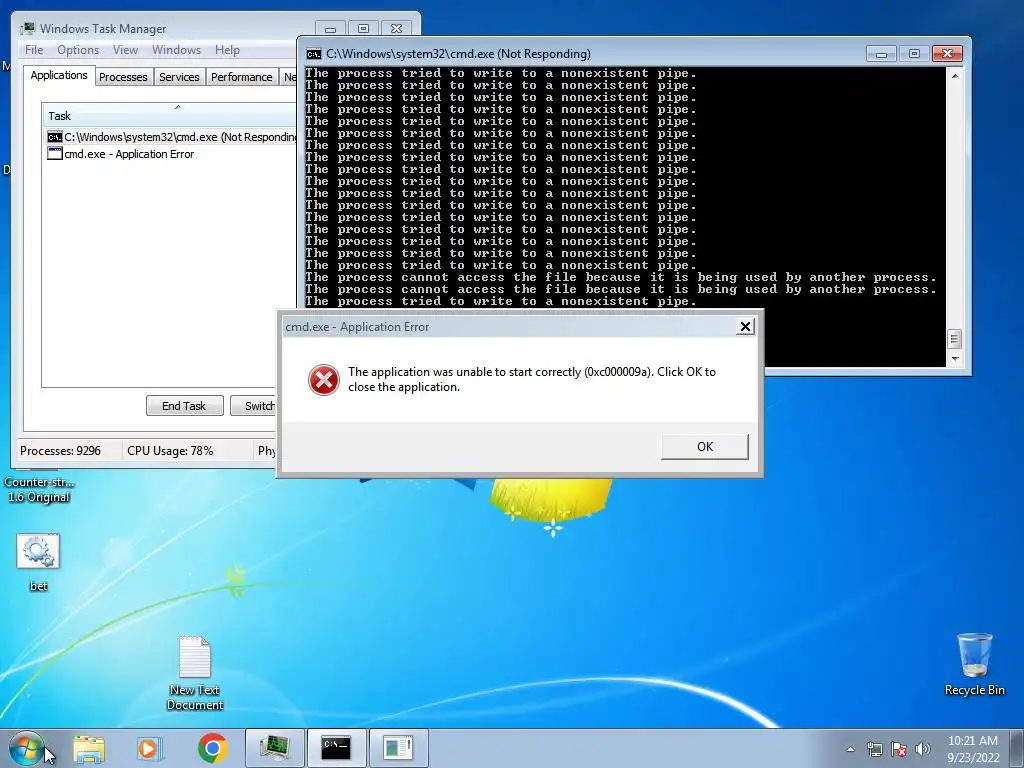This screenshot has width=1024, height=768.
Task: Click the cmd window scrollbar up arrow
Action: coord(955,76)
